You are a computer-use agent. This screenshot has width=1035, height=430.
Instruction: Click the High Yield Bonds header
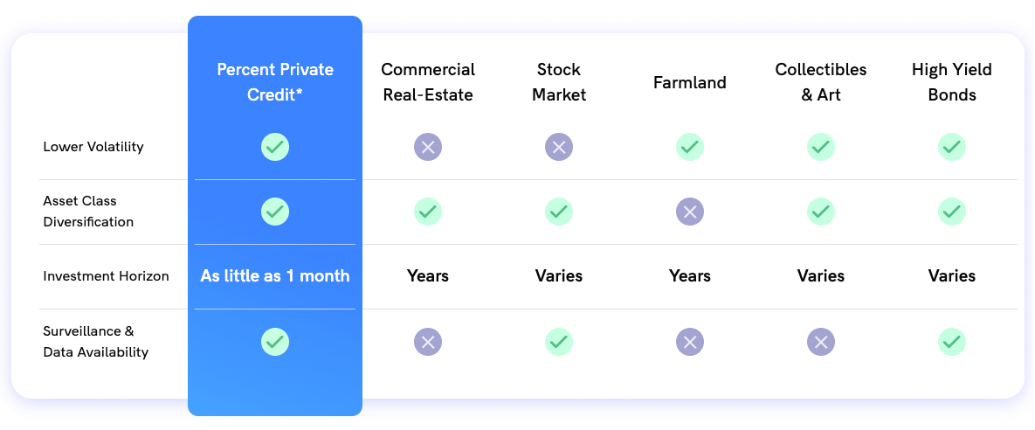[952, 82]
